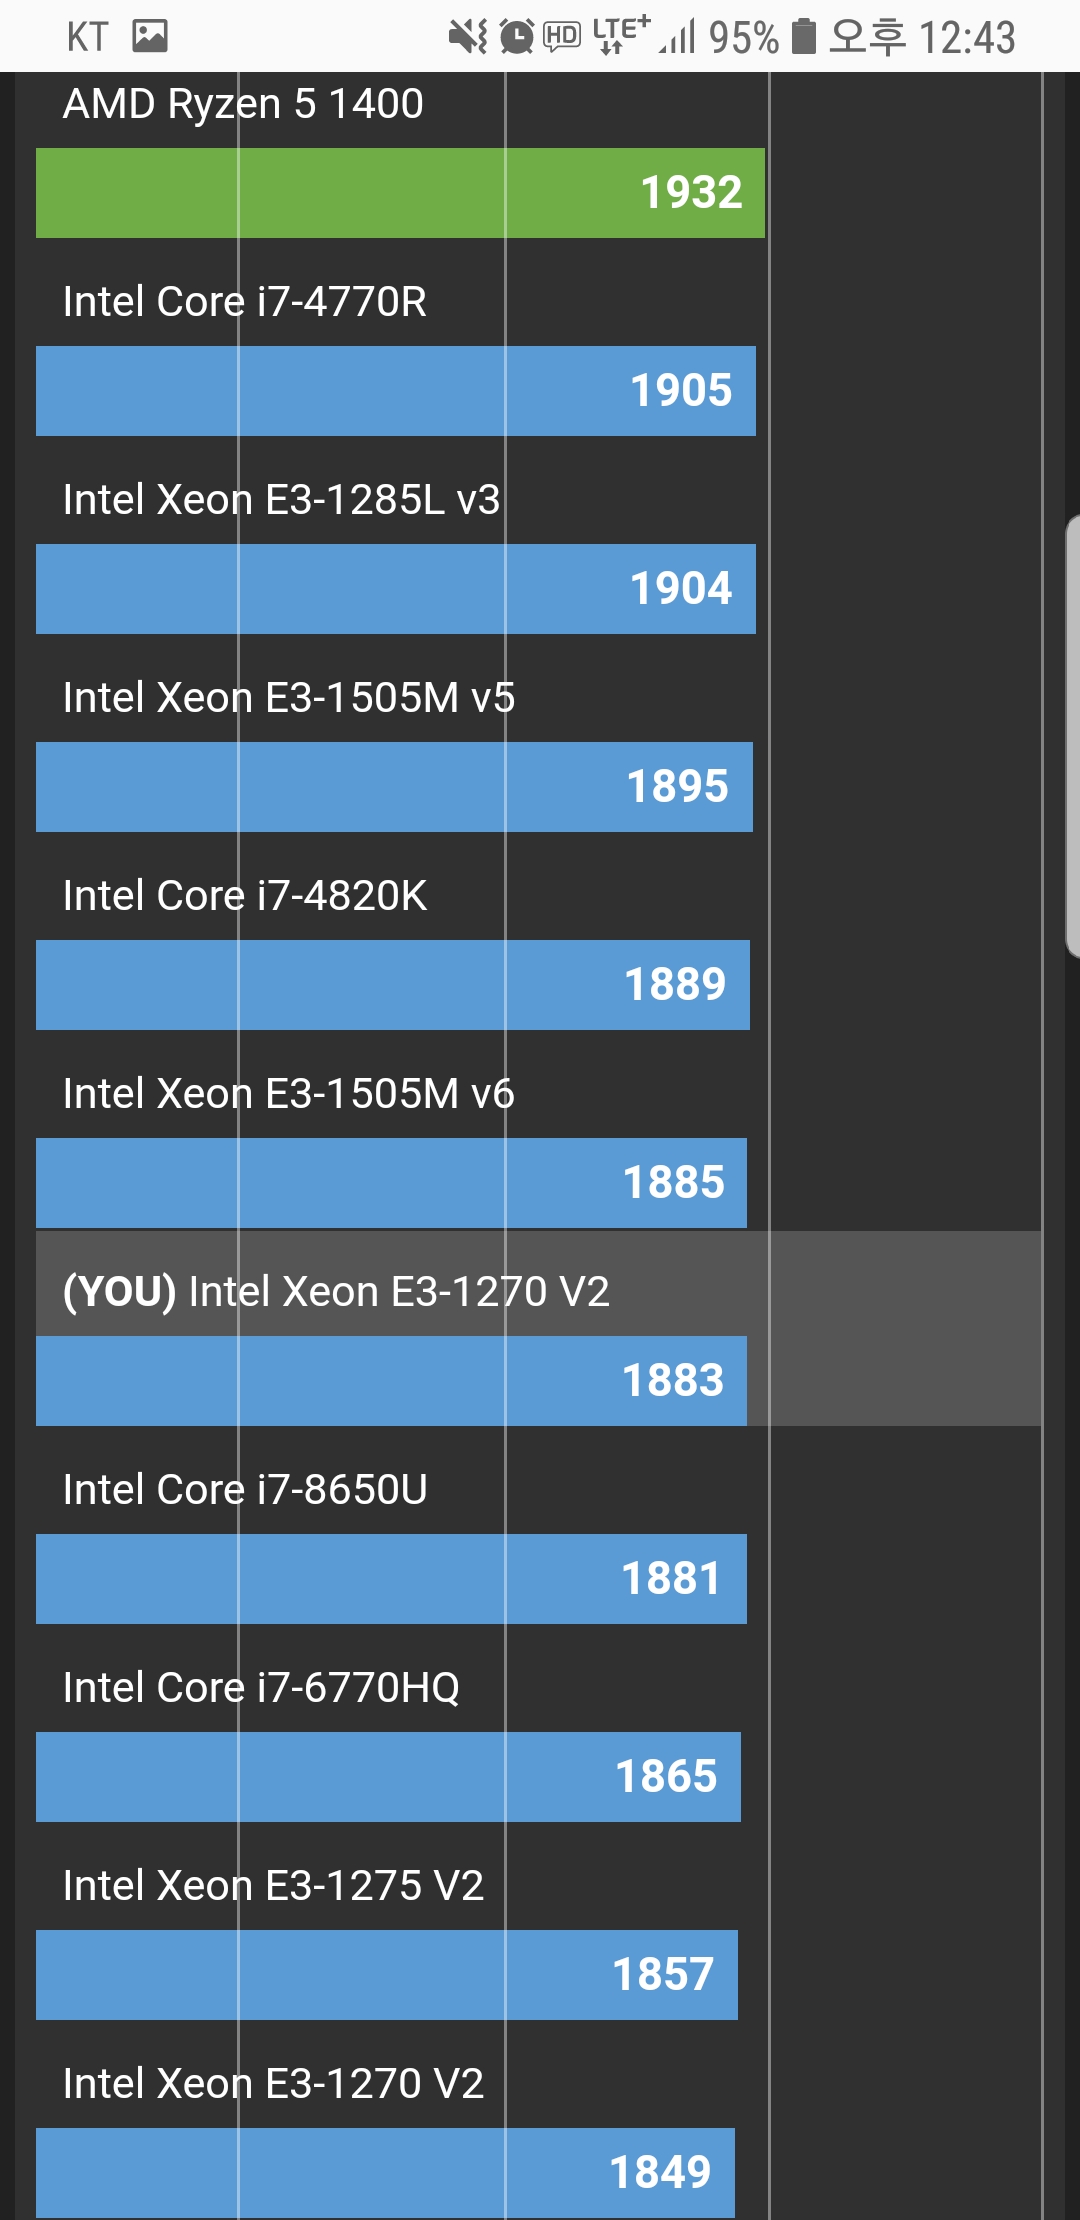
Task: Tap the 12:43 clock in status bar
Action: (967, 38)
